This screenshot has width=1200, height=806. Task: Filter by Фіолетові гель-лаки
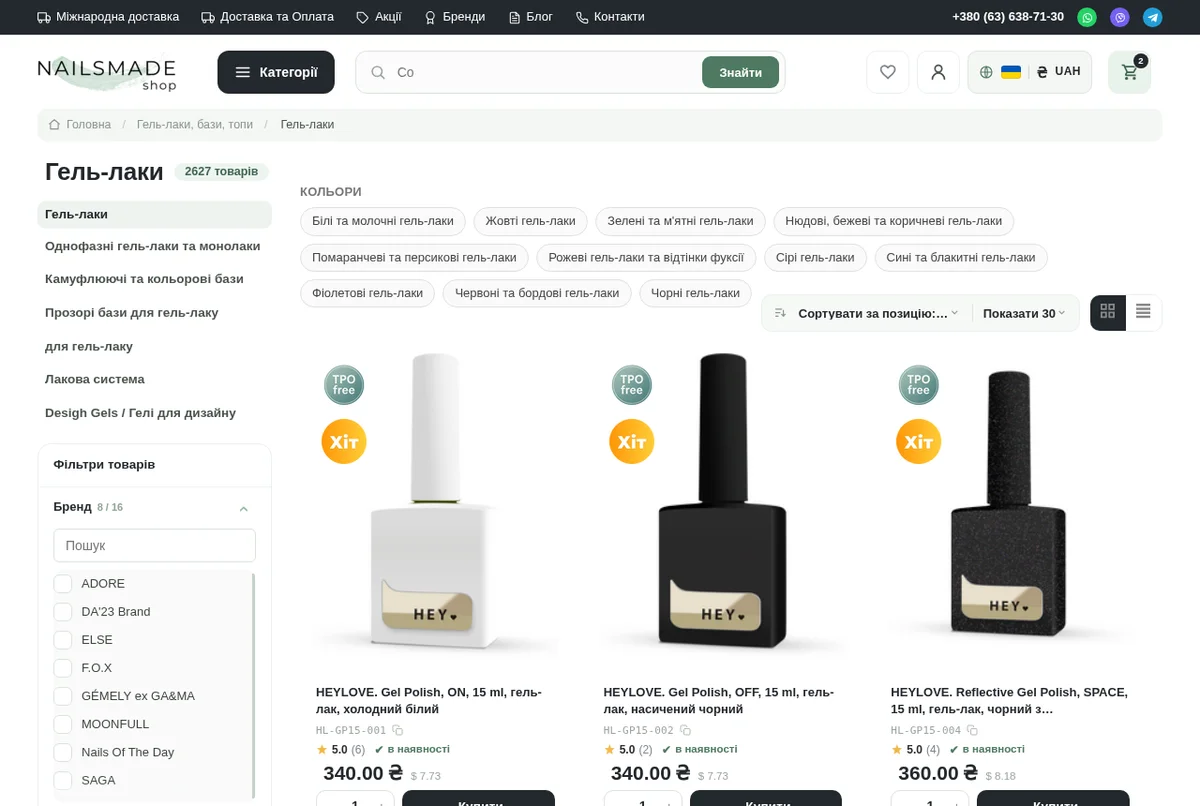(x=368, y=293)
